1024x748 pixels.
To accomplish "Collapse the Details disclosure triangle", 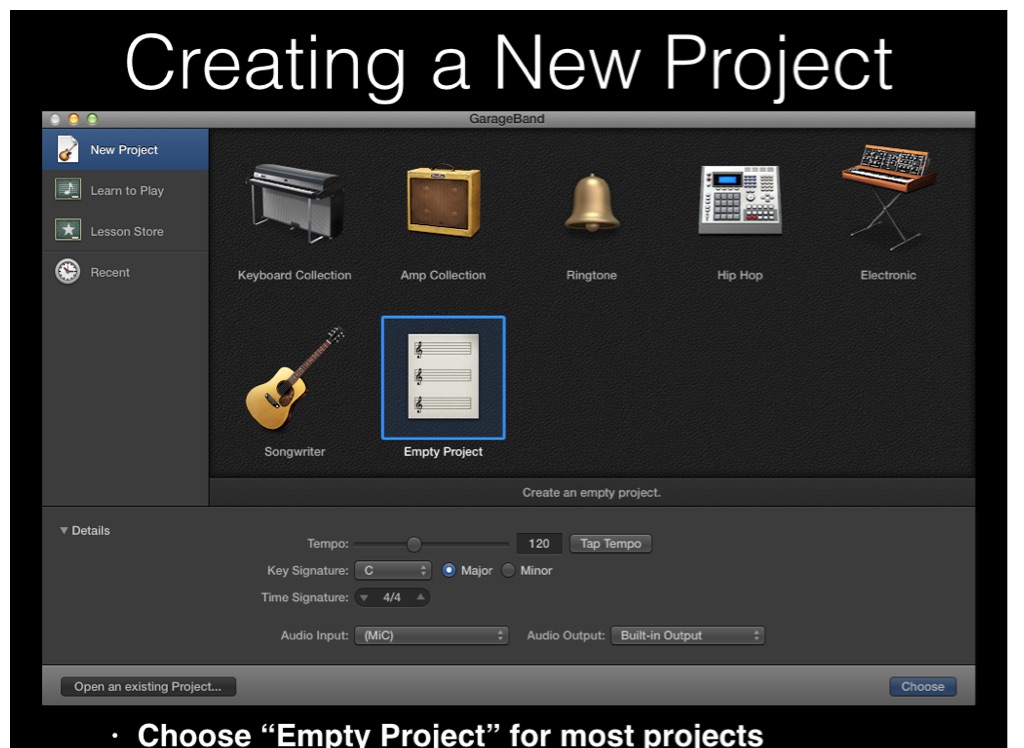I will [63, 530].
